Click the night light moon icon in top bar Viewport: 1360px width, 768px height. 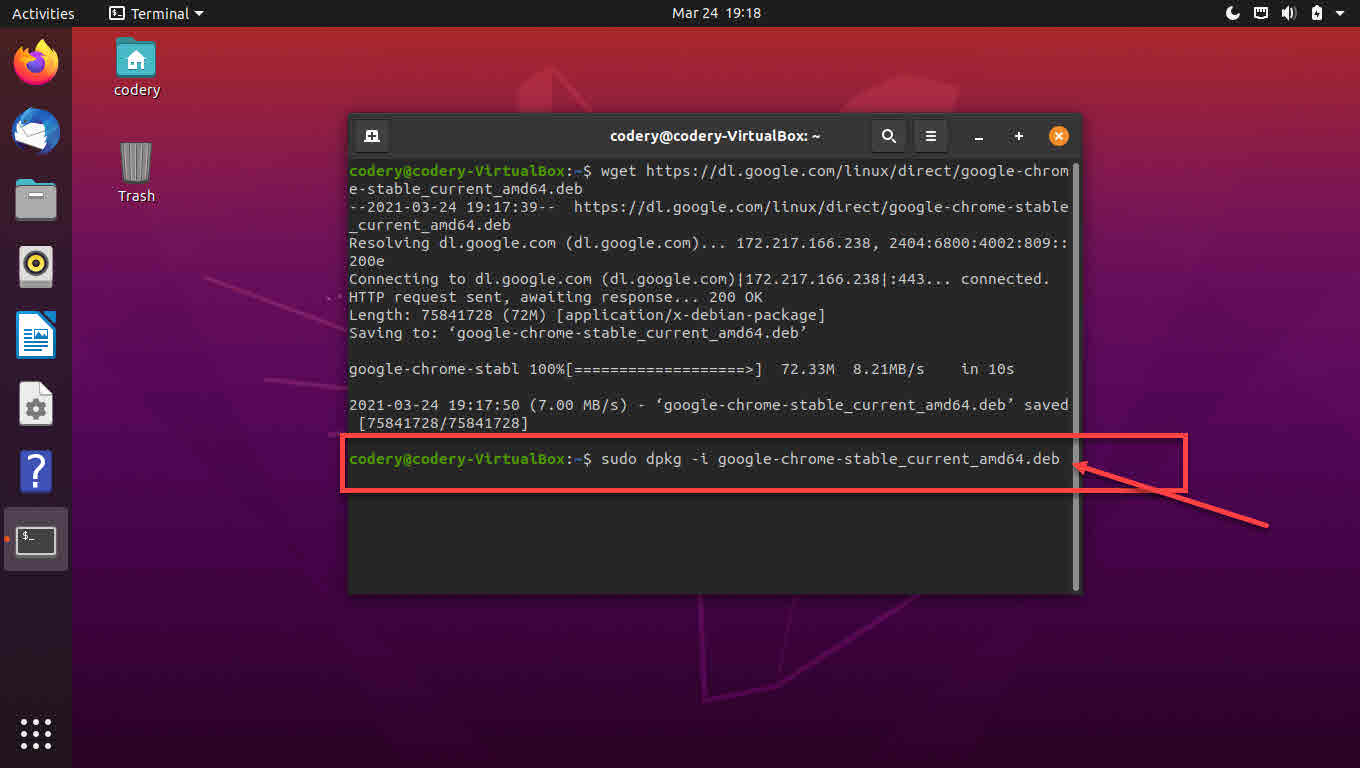click(x=1232, y=13)
